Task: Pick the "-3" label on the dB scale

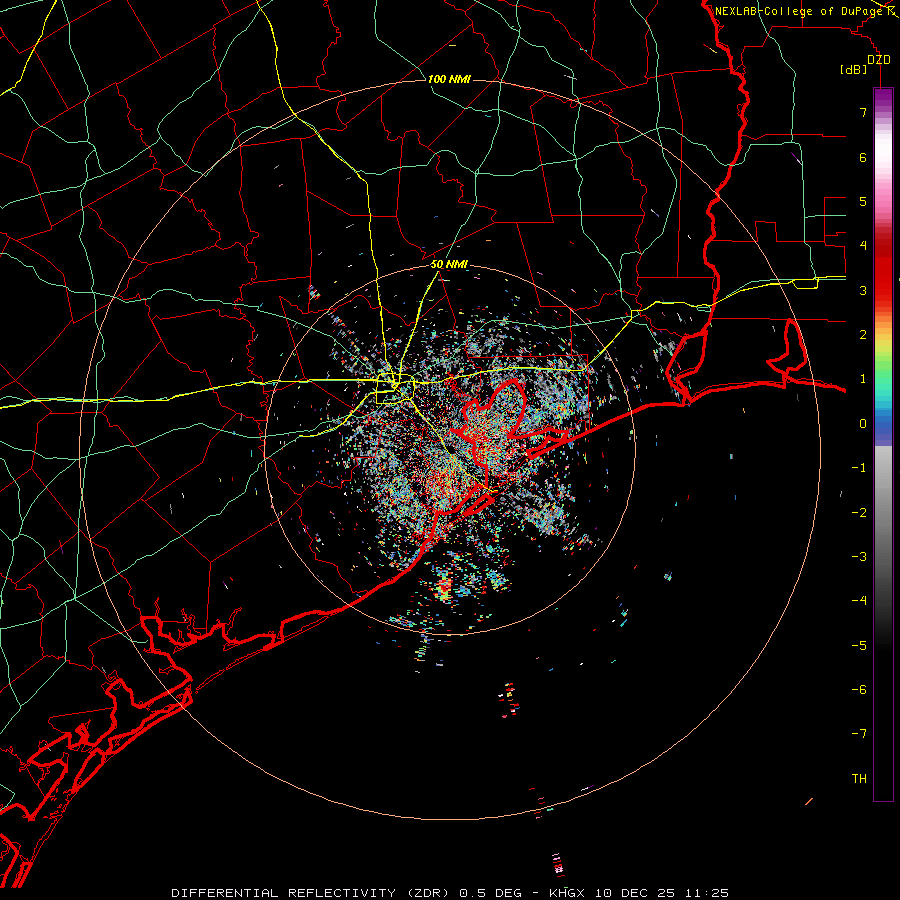Action: pos(859,557)
